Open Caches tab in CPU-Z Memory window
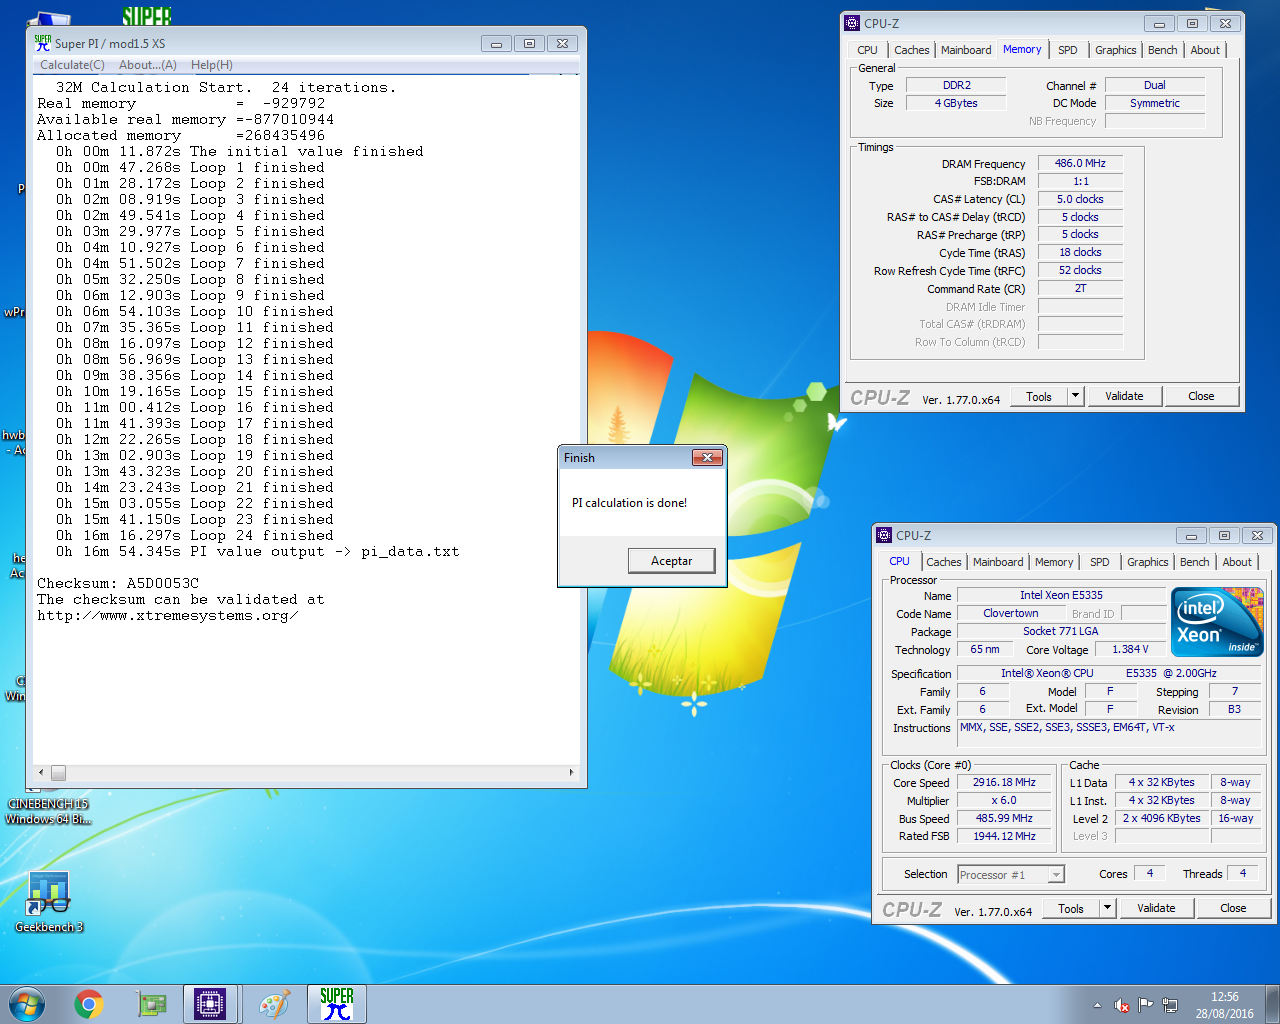This screenshot has height=1024, width=1280. coord(912,50)
